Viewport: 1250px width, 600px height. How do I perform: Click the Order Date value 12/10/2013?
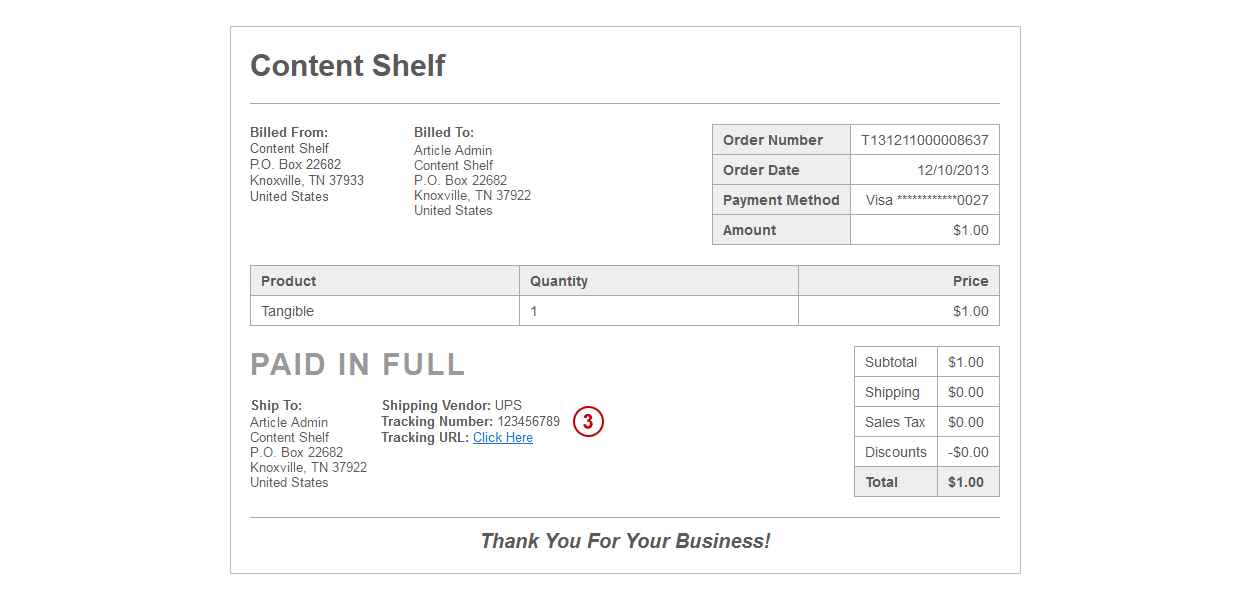coord(953,170)
